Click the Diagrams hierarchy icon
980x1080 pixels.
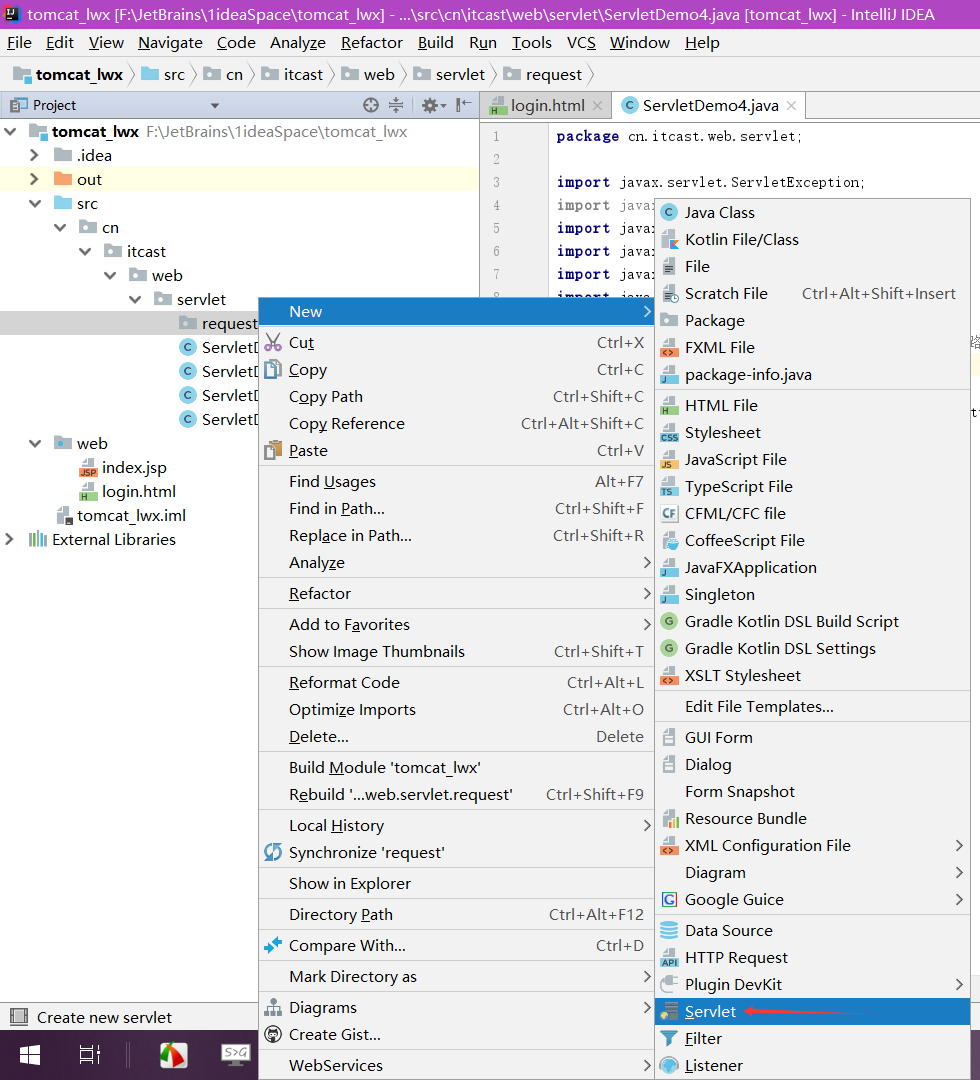coord(273,1008)
